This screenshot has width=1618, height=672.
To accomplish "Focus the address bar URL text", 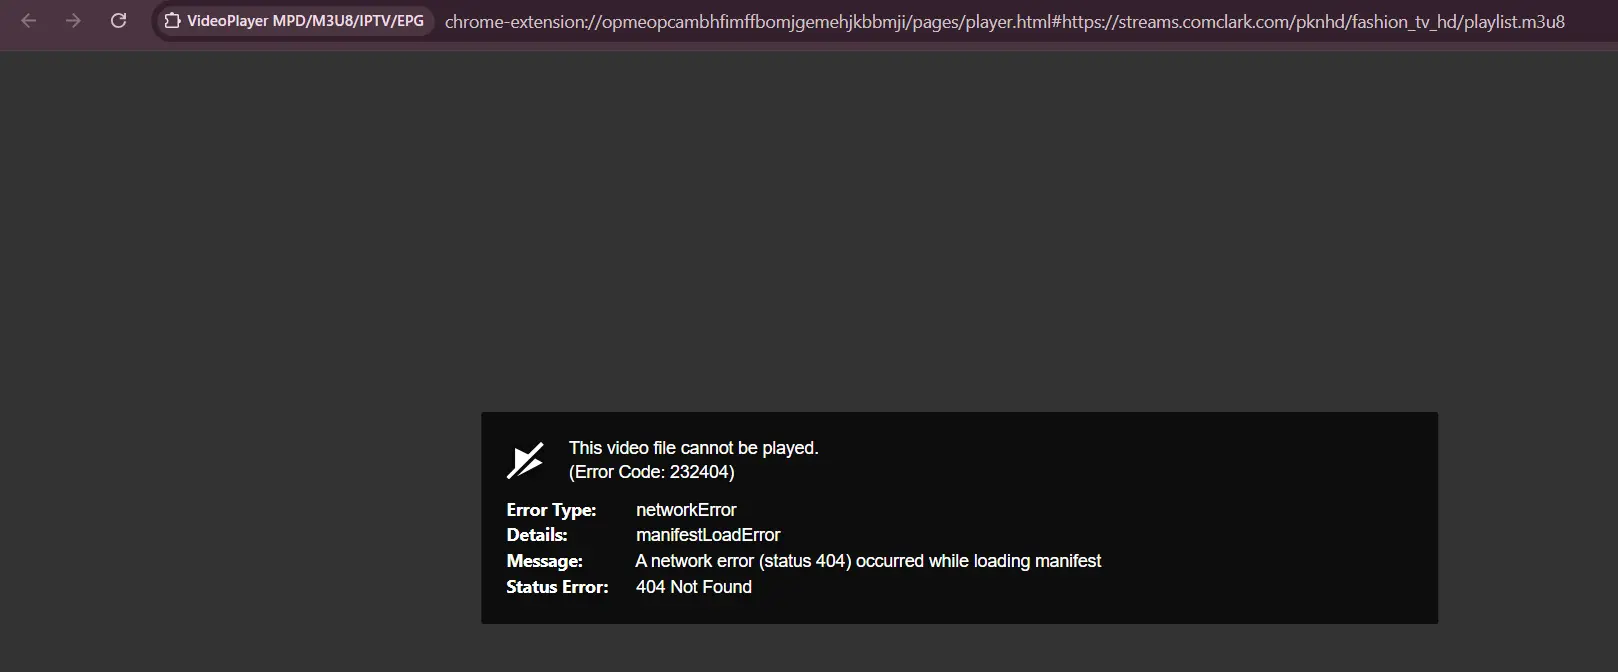I will click(x=1004, y=21).
